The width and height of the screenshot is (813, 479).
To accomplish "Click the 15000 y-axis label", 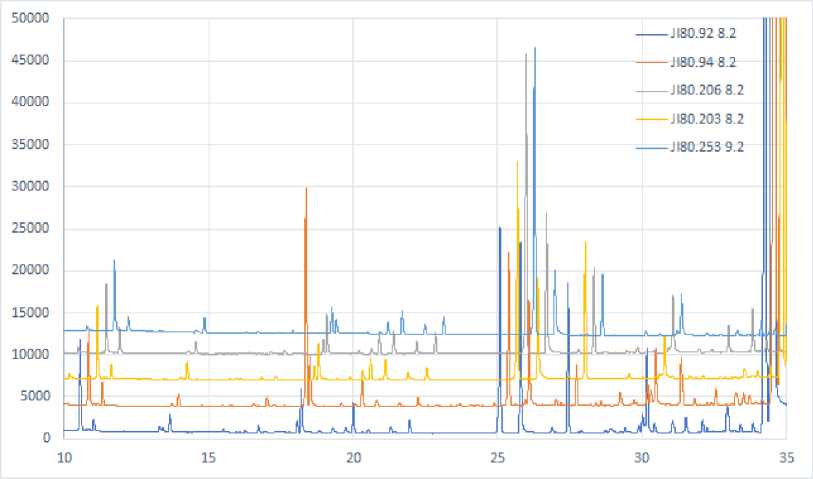I will tap(30, 312).
